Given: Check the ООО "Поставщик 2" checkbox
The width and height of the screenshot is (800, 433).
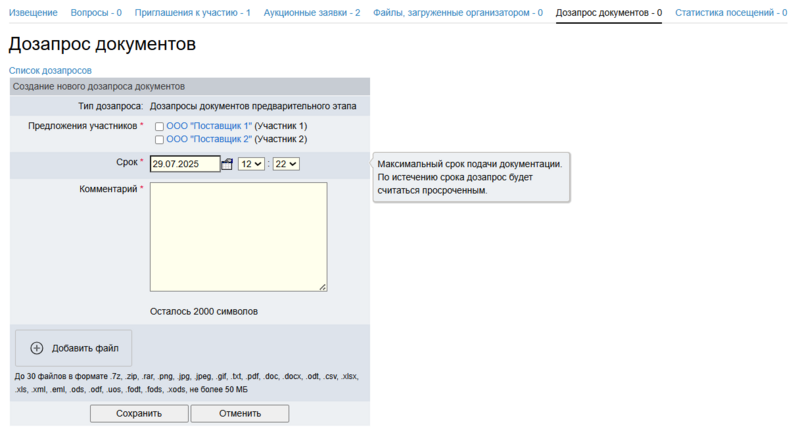Looking at the screenshot, I should tap(159, 140).
